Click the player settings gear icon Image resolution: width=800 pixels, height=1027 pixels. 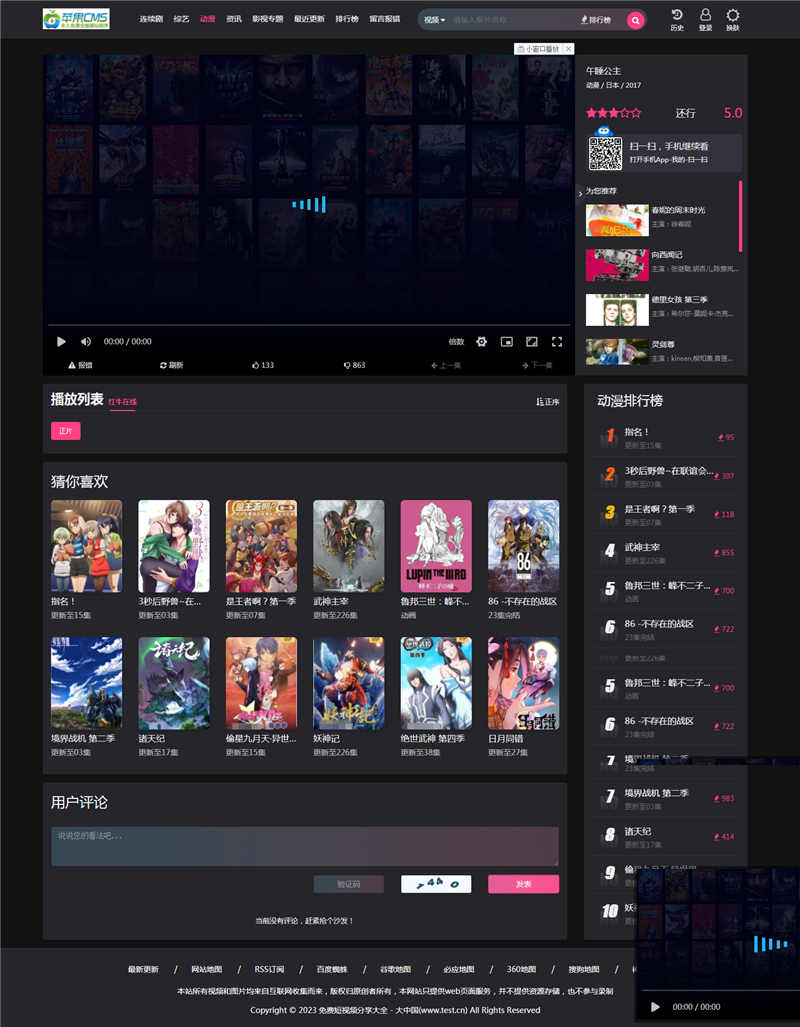[x=481, y=342]
